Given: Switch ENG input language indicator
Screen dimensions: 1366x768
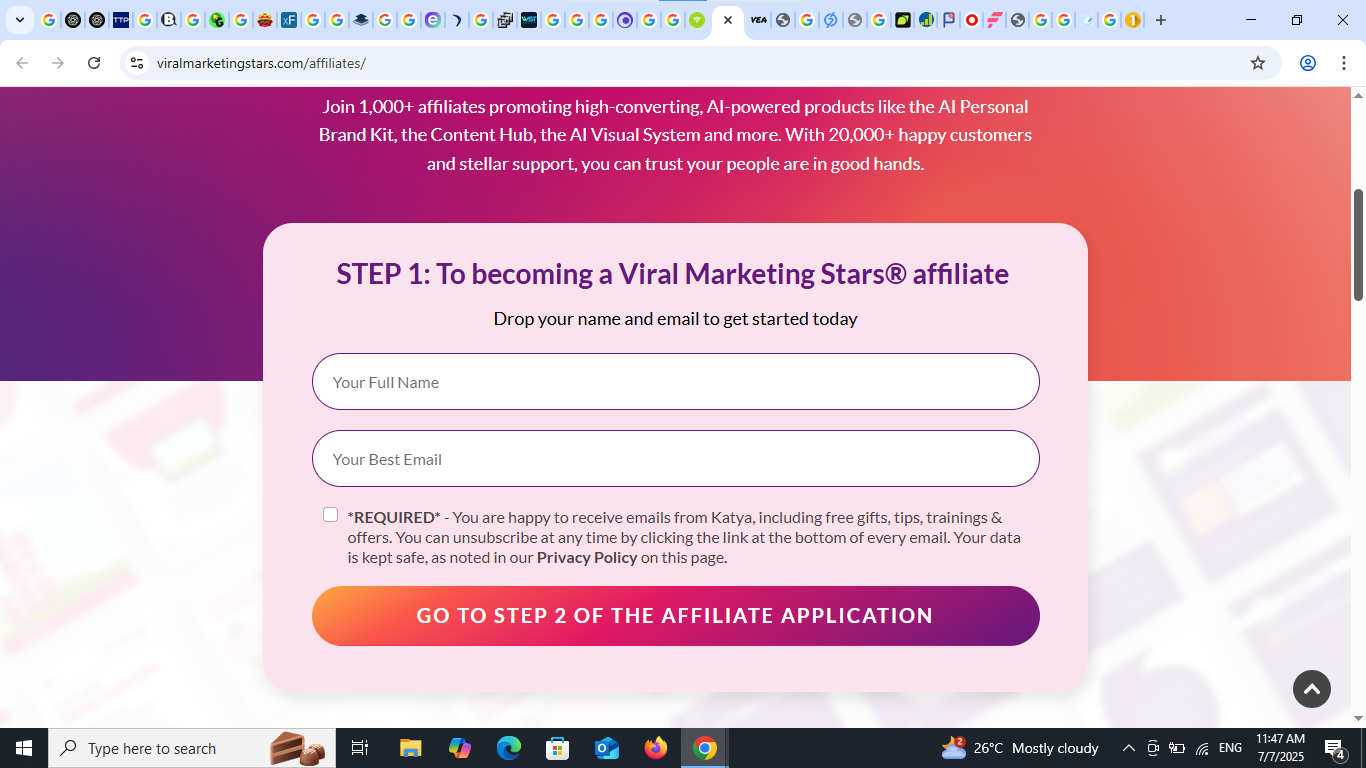Looking at the screenshot, I should pos(1231,748).
